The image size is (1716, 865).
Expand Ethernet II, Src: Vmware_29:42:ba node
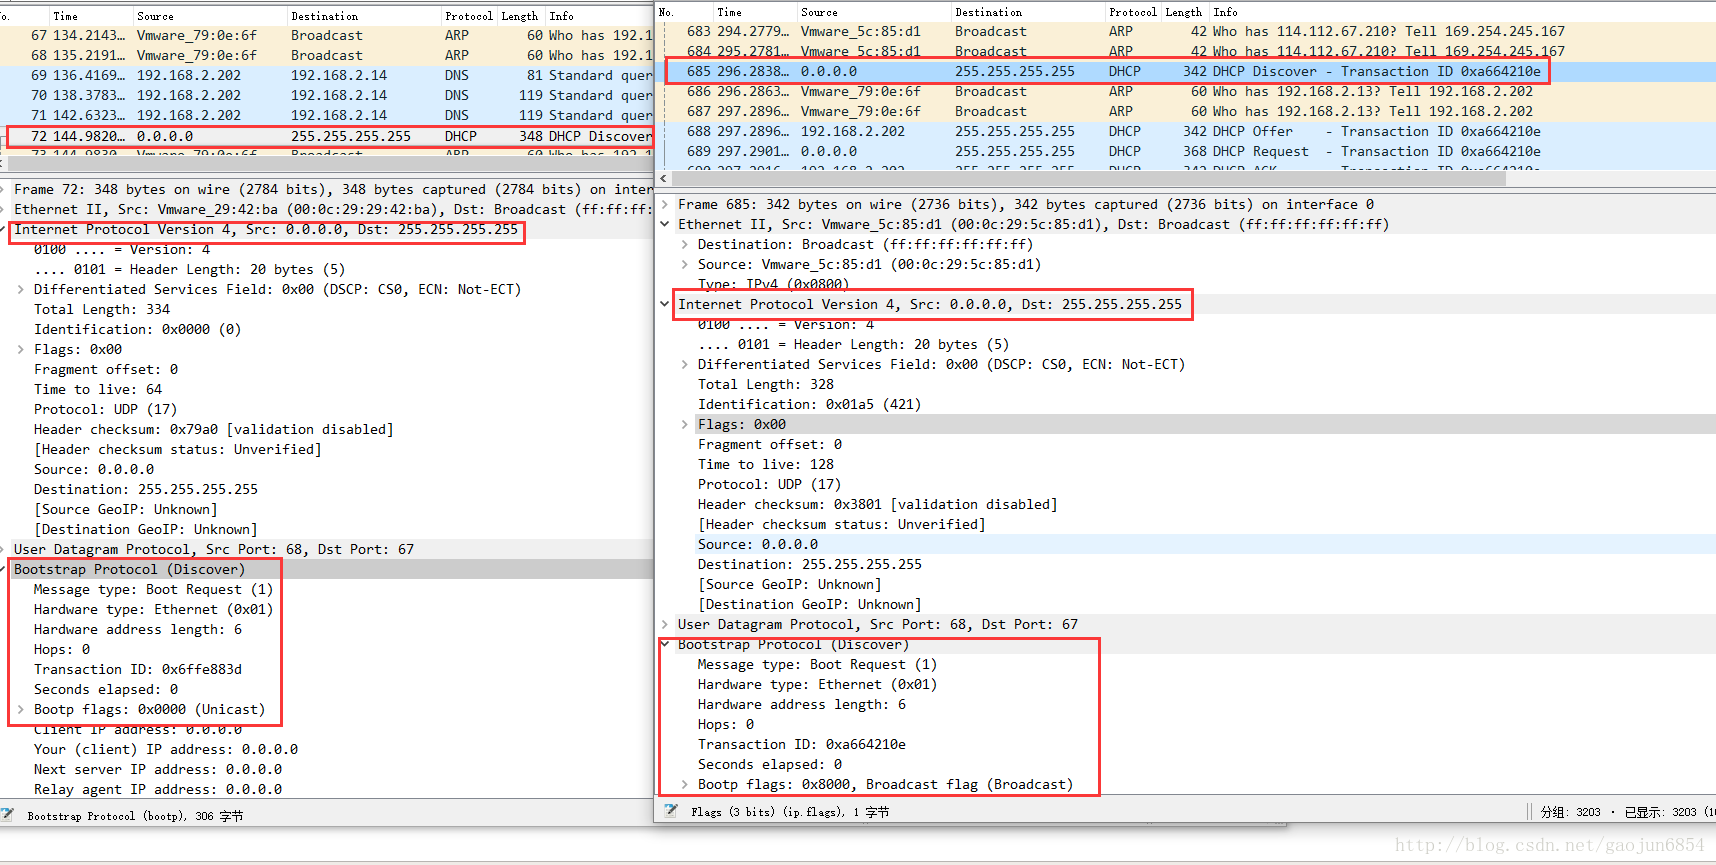click(4, 209)
